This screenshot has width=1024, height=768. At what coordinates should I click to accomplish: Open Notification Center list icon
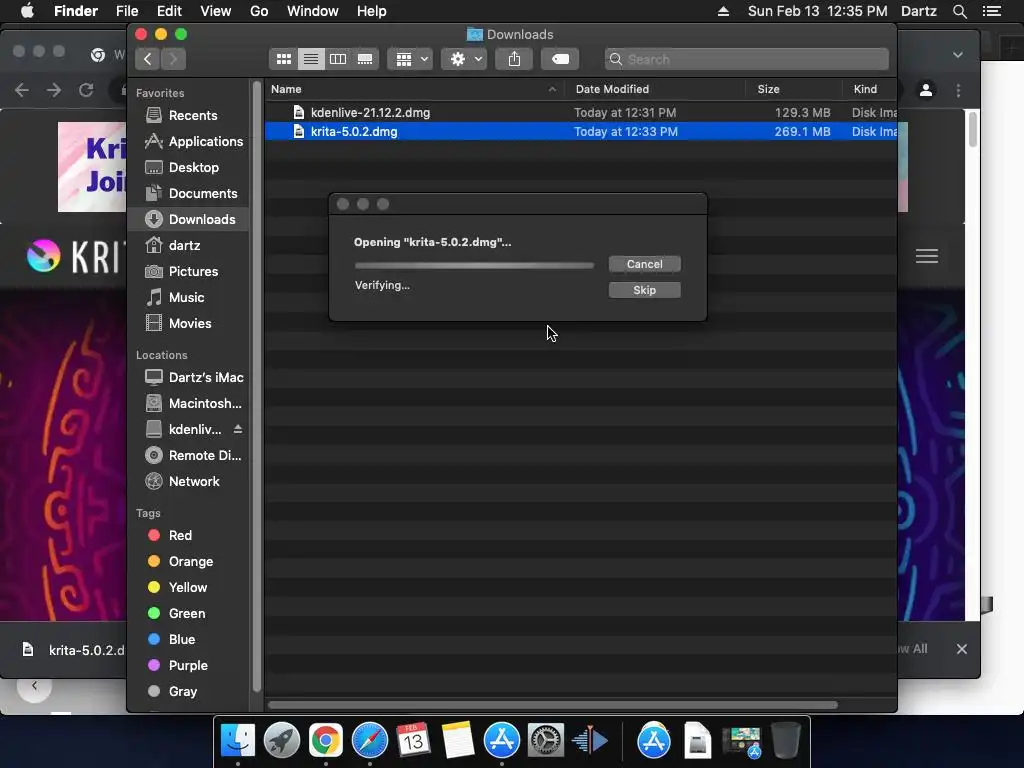tap(992, 11)
